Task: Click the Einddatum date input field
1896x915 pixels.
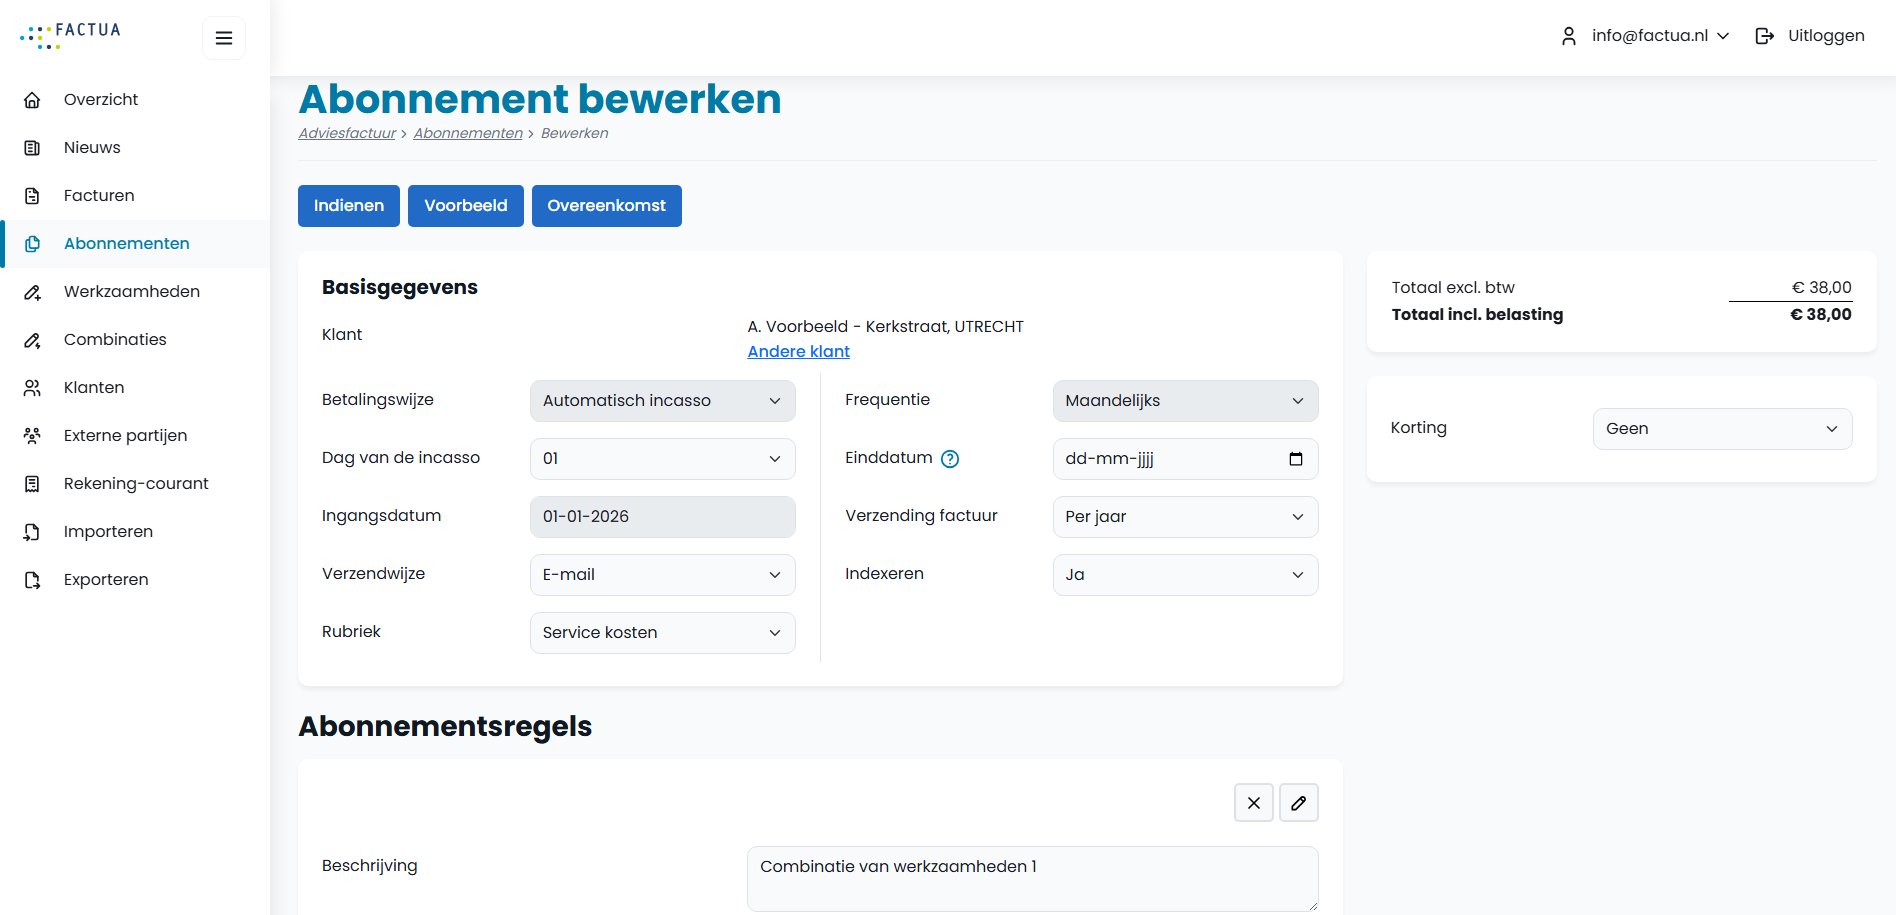Action: [x=1186, y=459]
